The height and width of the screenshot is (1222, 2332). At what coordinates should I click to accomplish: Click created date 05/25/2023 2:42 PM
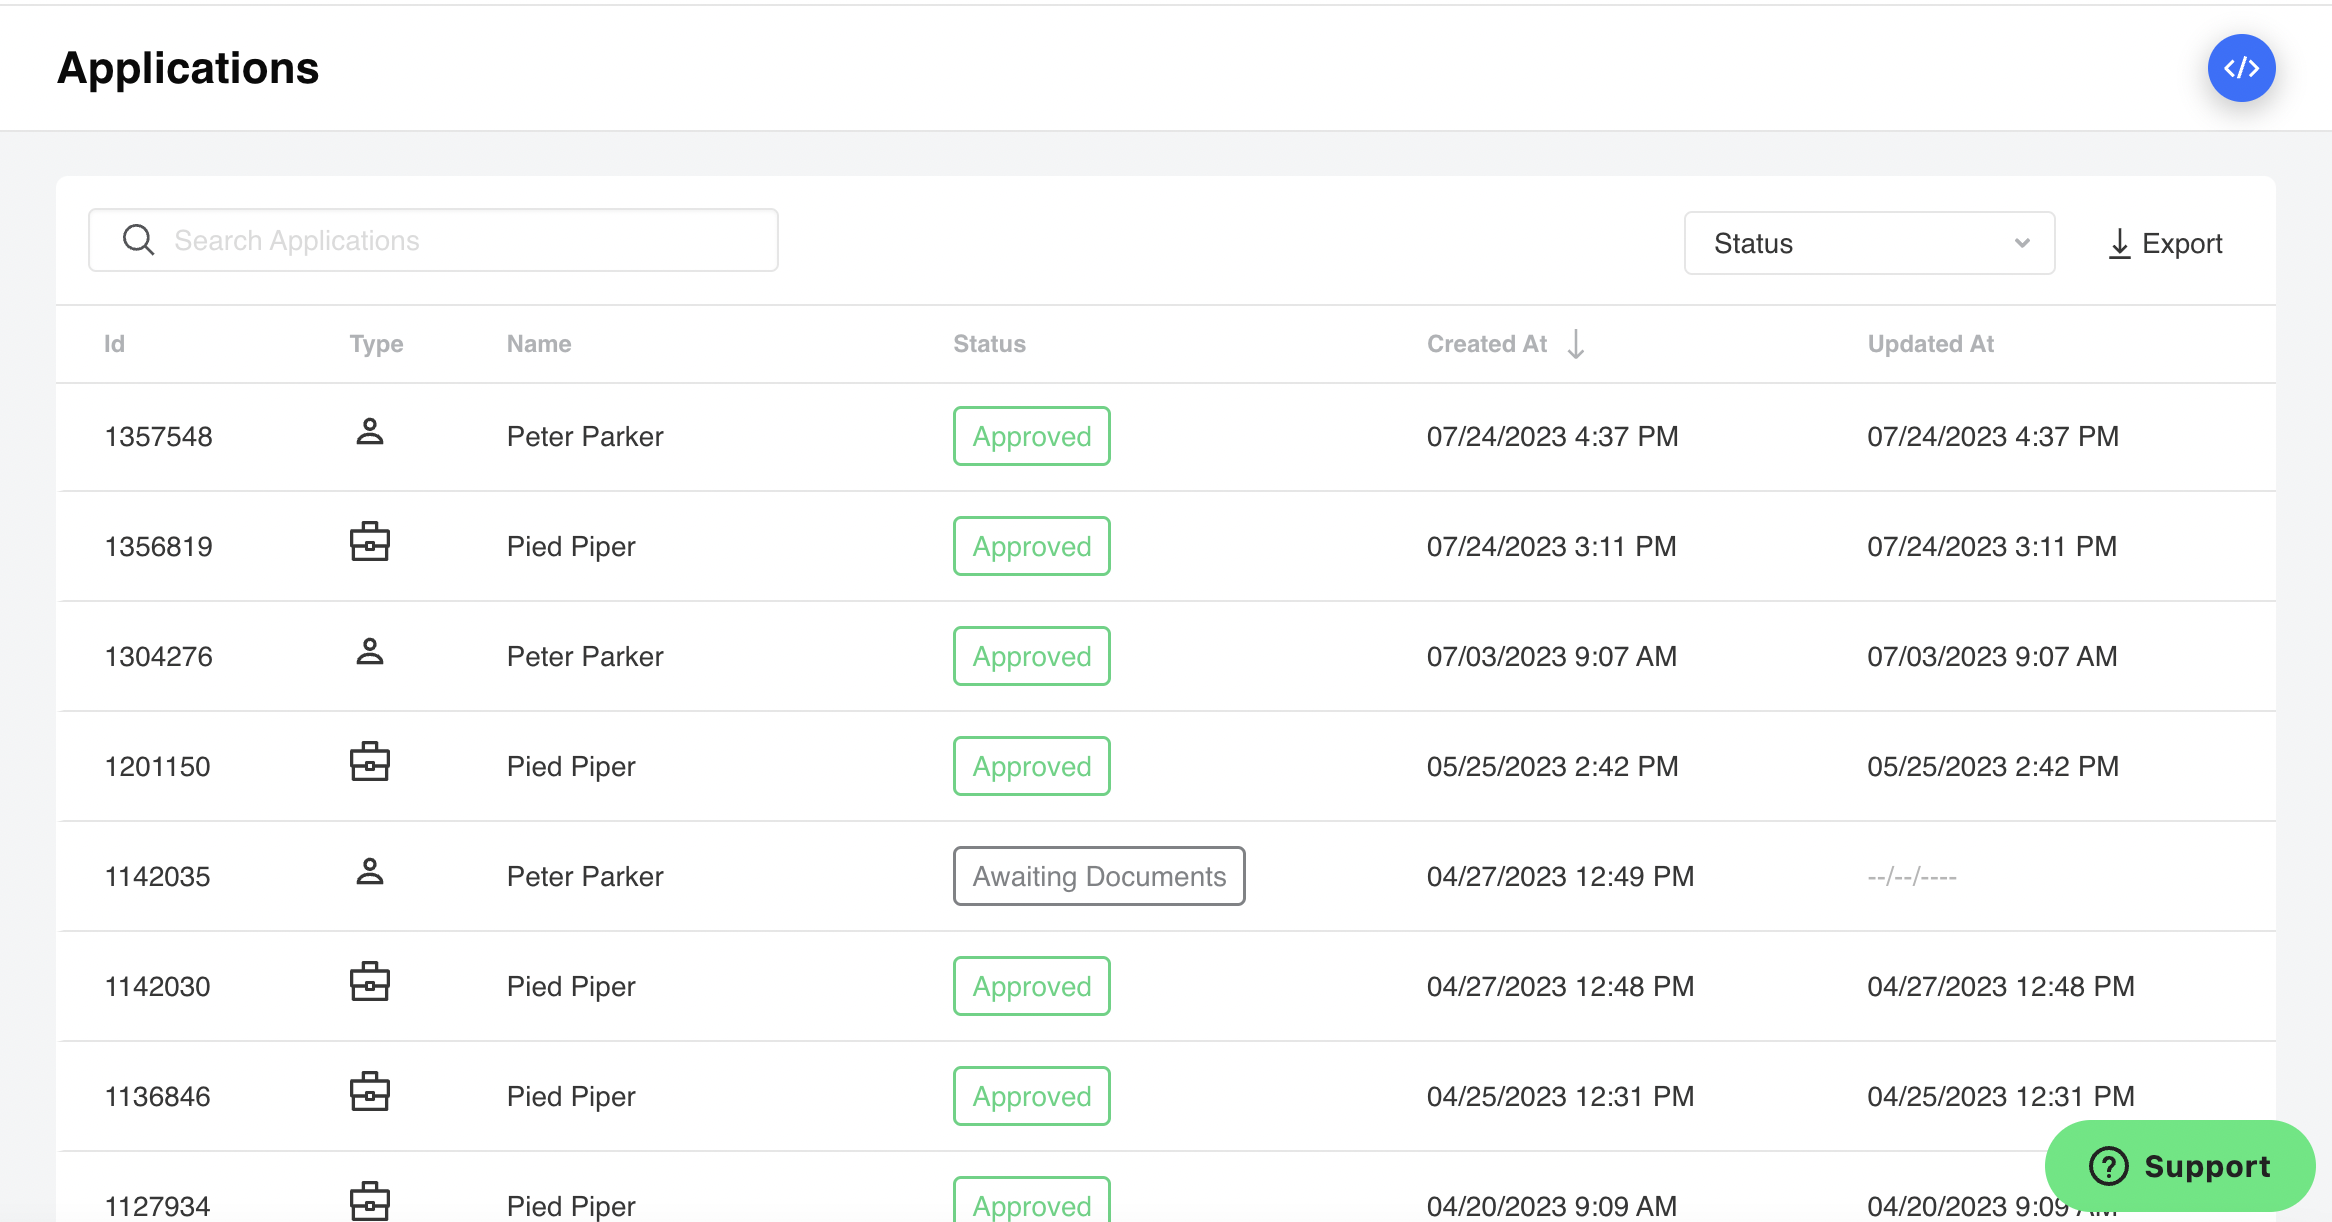(1552, 767)
